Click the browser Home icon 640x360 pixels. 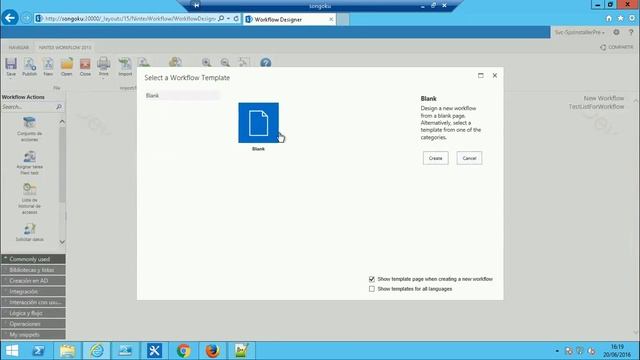[609, 18]
